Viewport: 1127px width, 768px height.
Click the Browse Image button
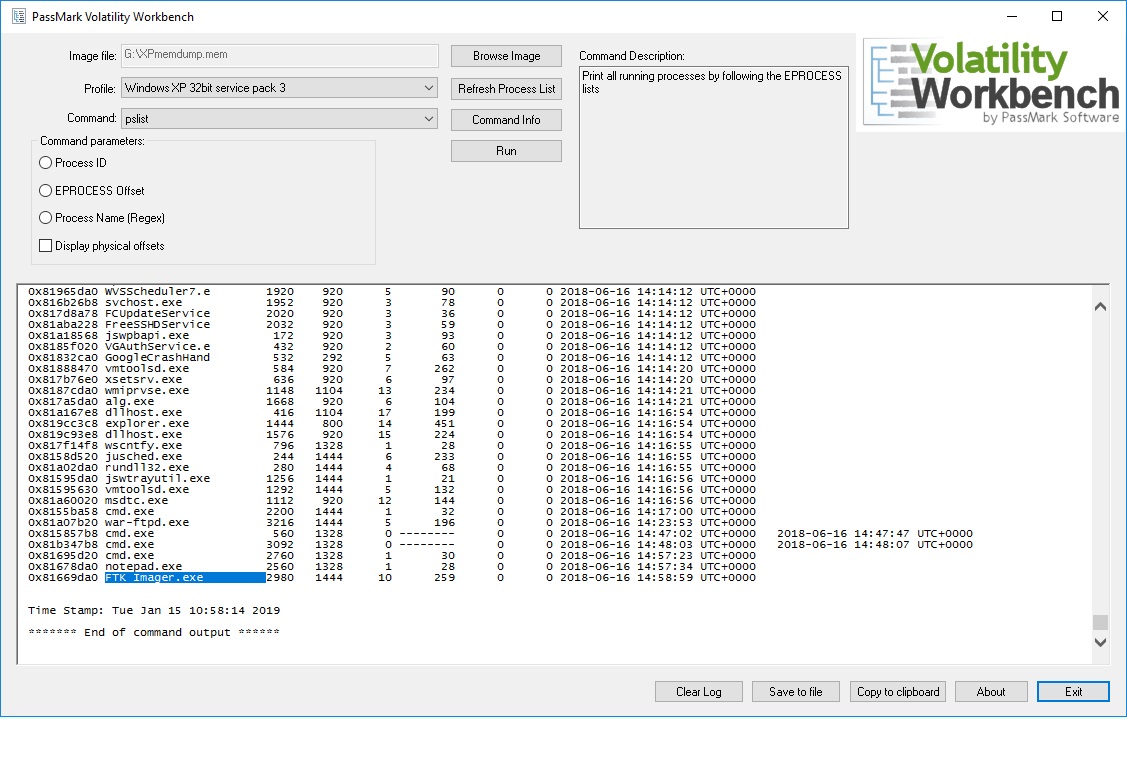(506, 55)
